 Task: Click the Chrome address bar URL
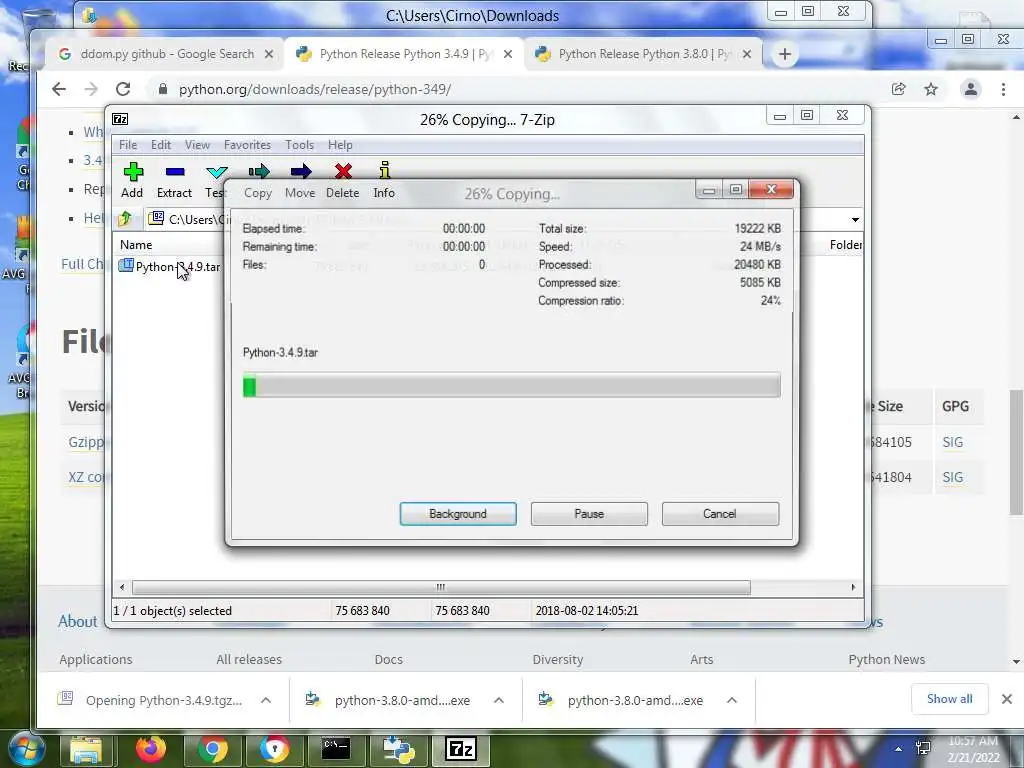pos(315,89)
